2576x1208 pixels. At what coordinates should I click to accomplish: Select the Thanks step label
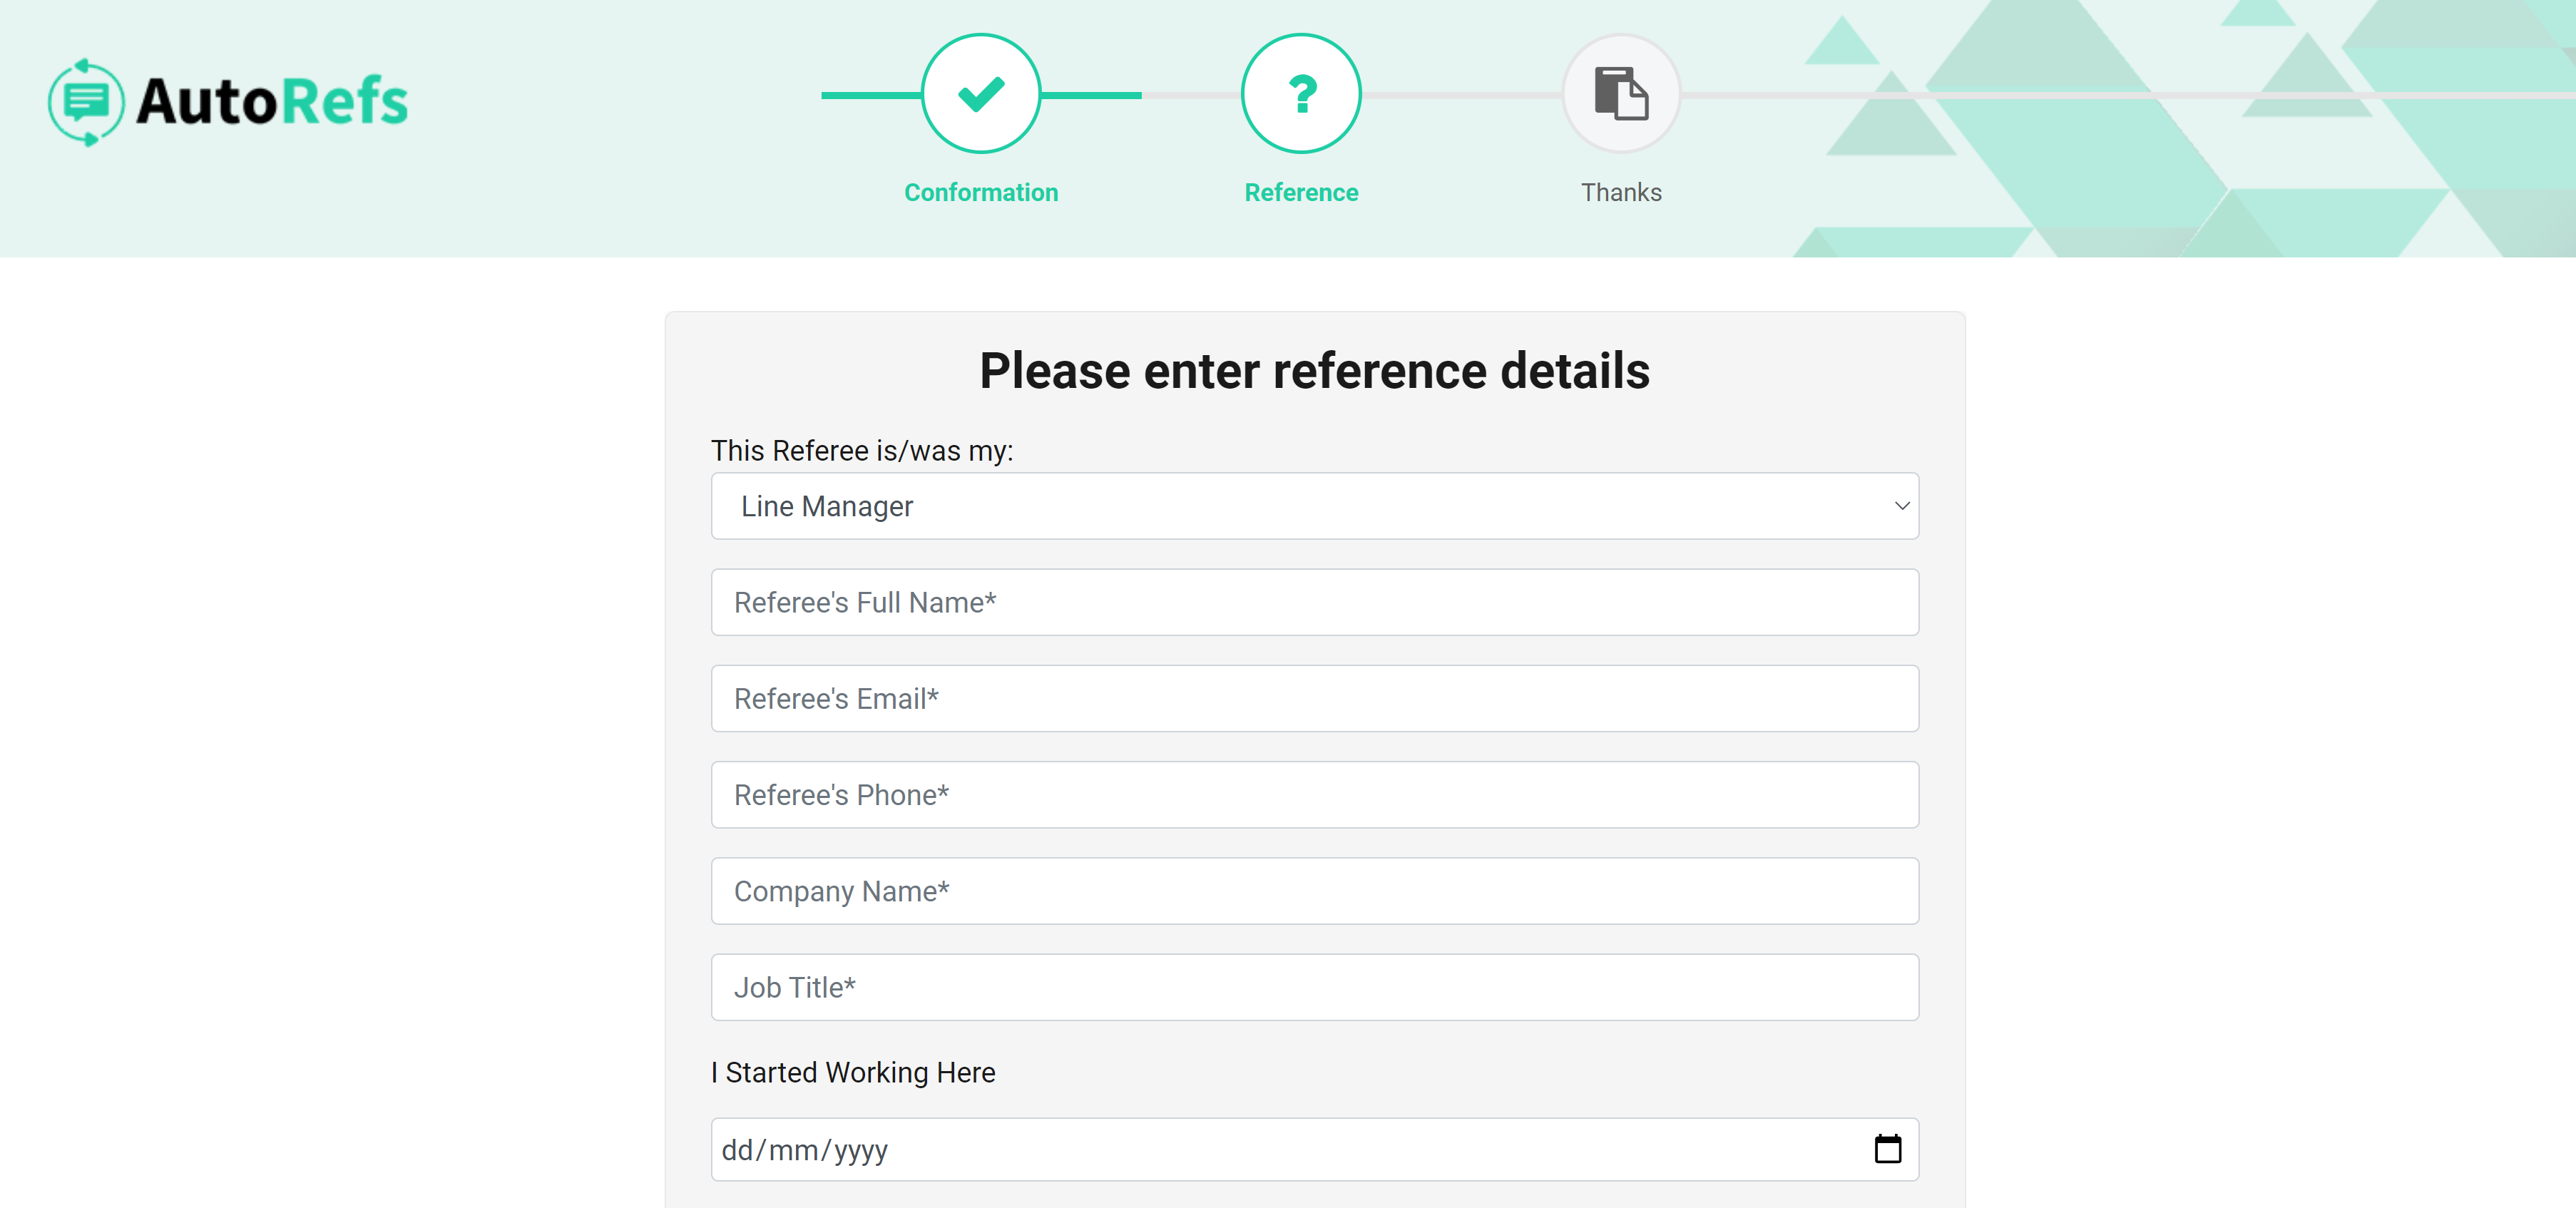pos(1620,192)
